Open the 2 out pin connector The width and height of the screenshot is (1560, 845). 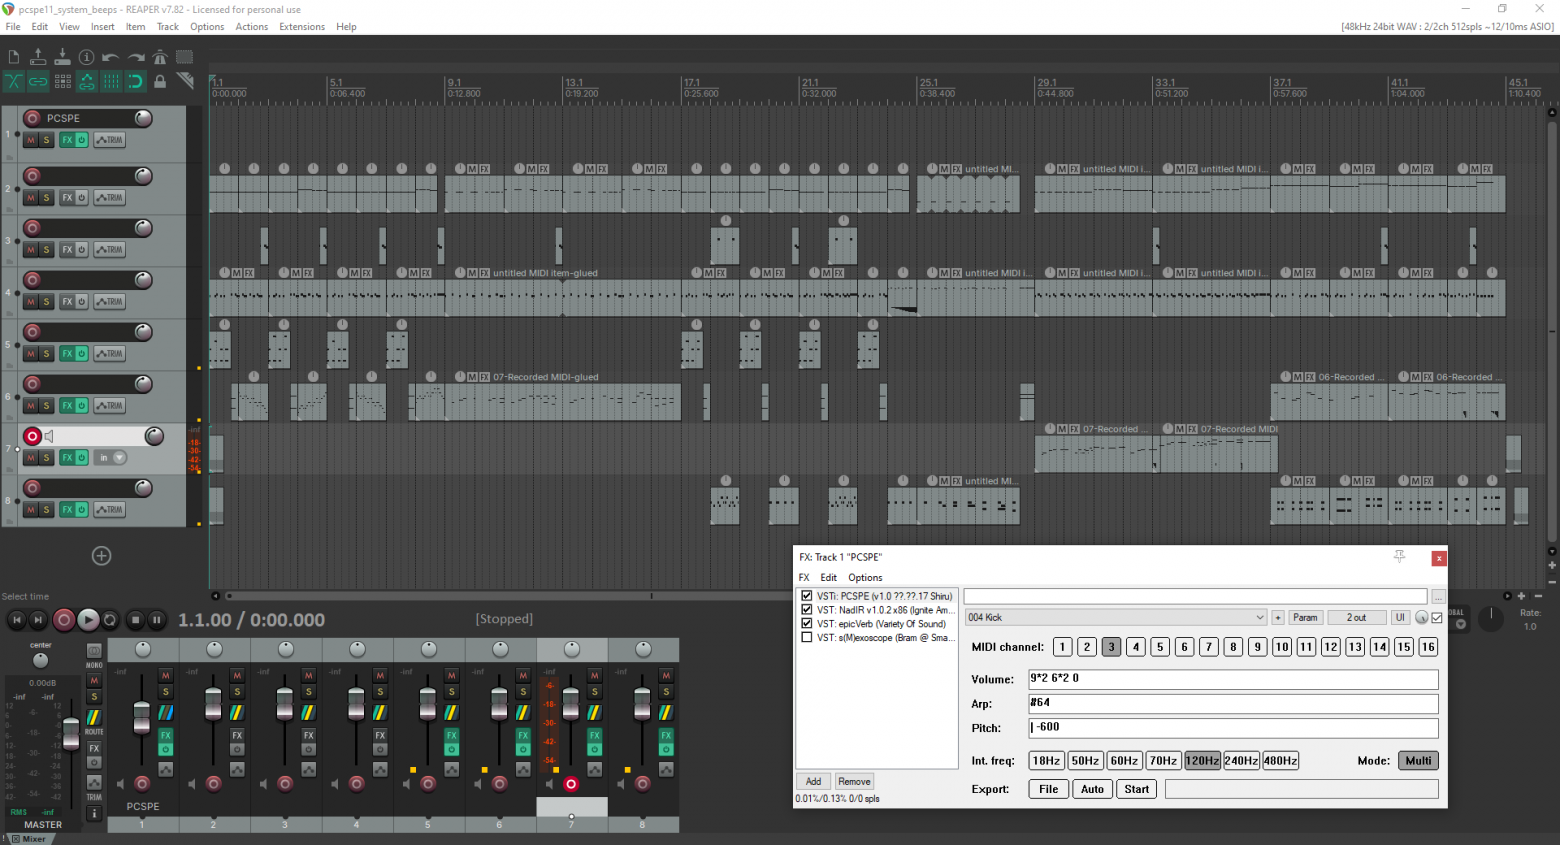(1356, 618)
